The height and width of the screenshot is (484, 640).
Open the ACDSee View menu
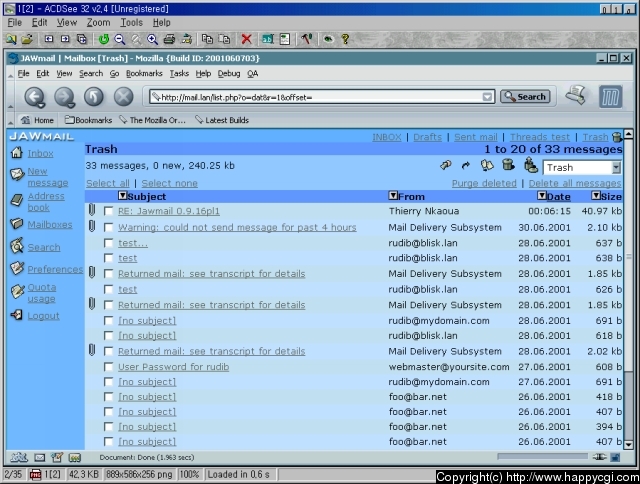67,23
